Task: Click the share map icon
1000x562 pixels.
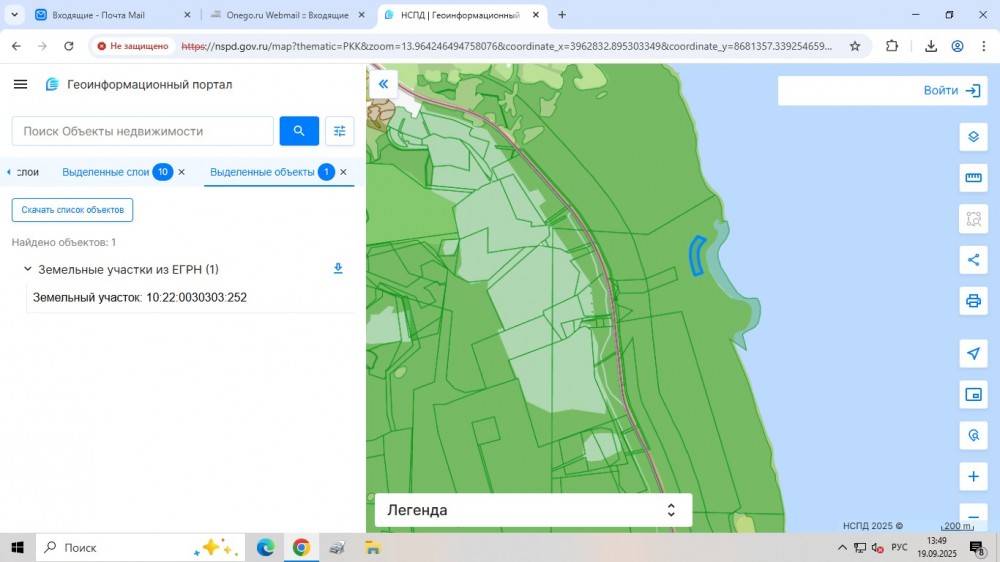Action: pos(973,260)
